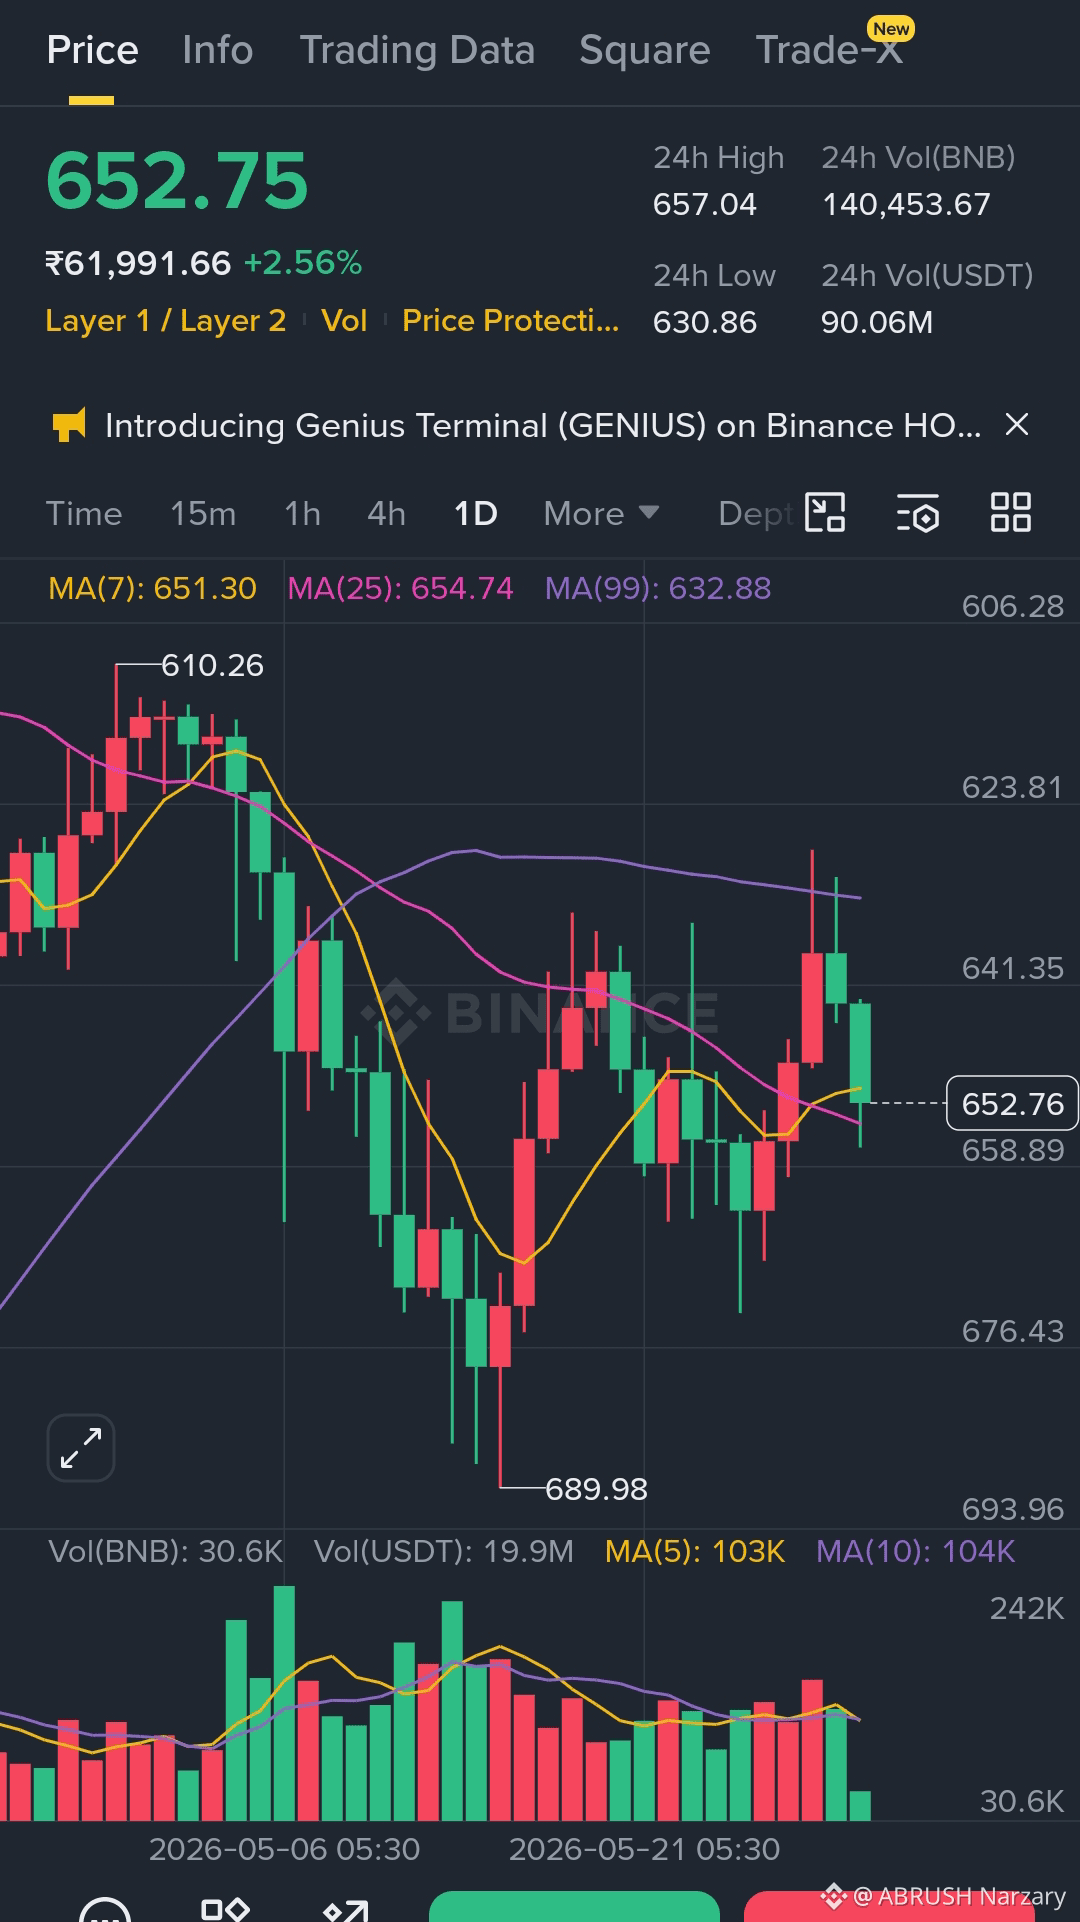Tap the large 652.75 price
Screen dimensions: 1080x1922
point(177,181)
